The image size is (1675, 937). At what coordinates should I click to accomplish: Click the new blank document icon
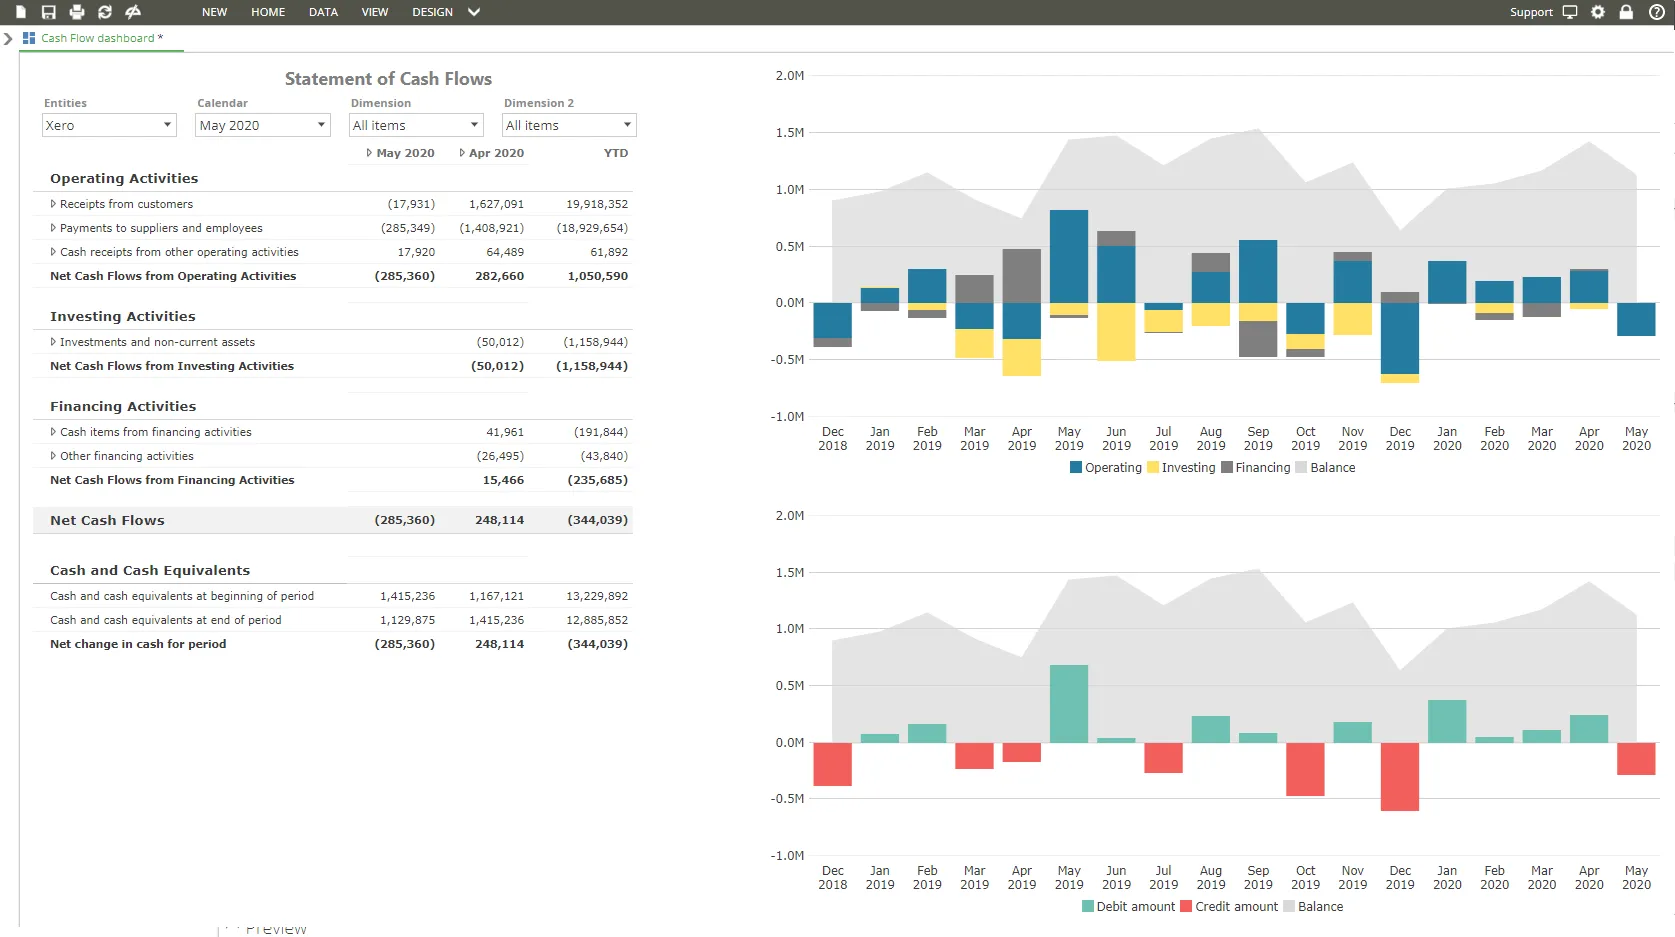[20, 12]
